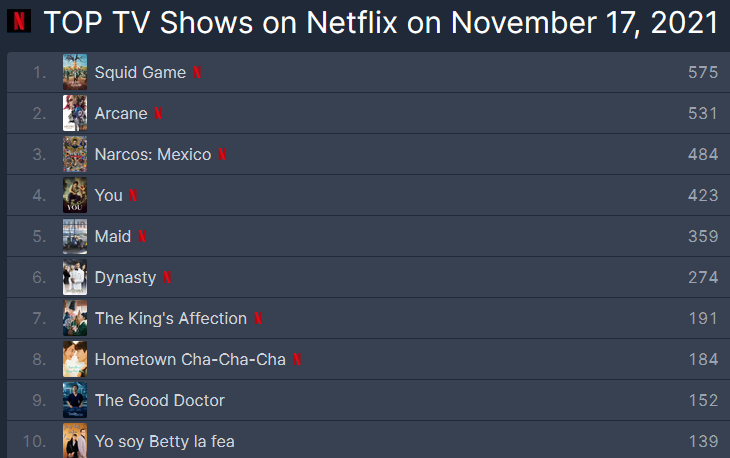Viewport: 730px width, 458px height.
Task: Click the Netflix N icon beside Dynasty
Action: (167, 277)
